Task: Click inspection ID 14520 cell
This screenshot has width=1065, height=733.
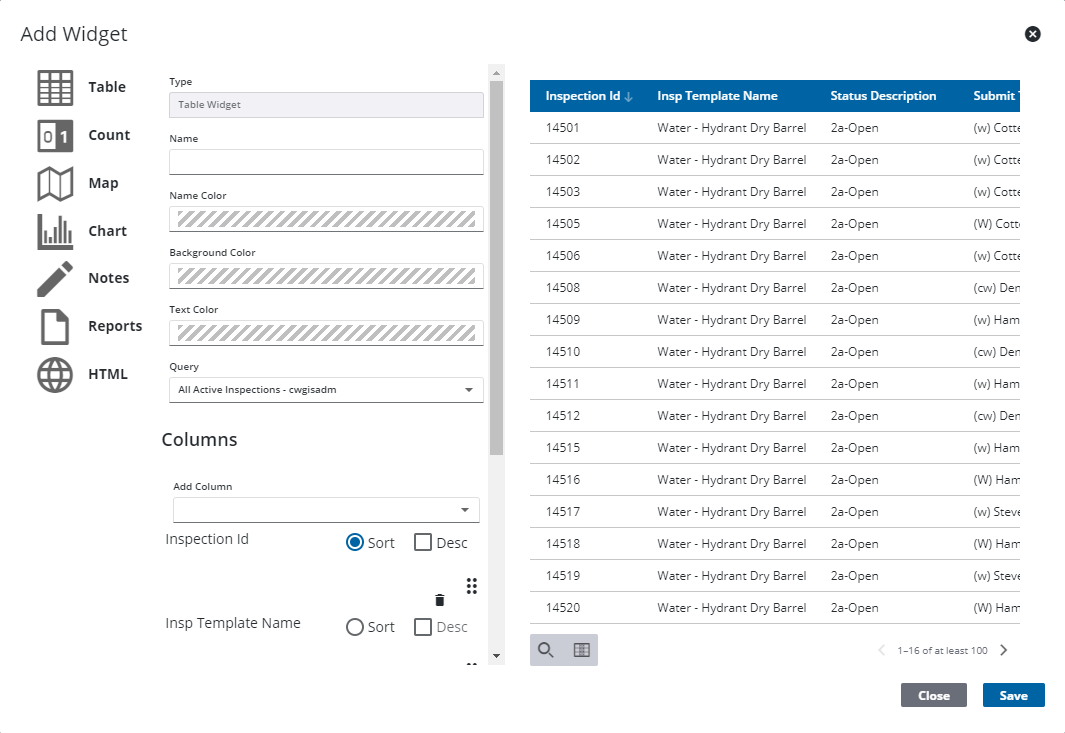Action: 563,608
